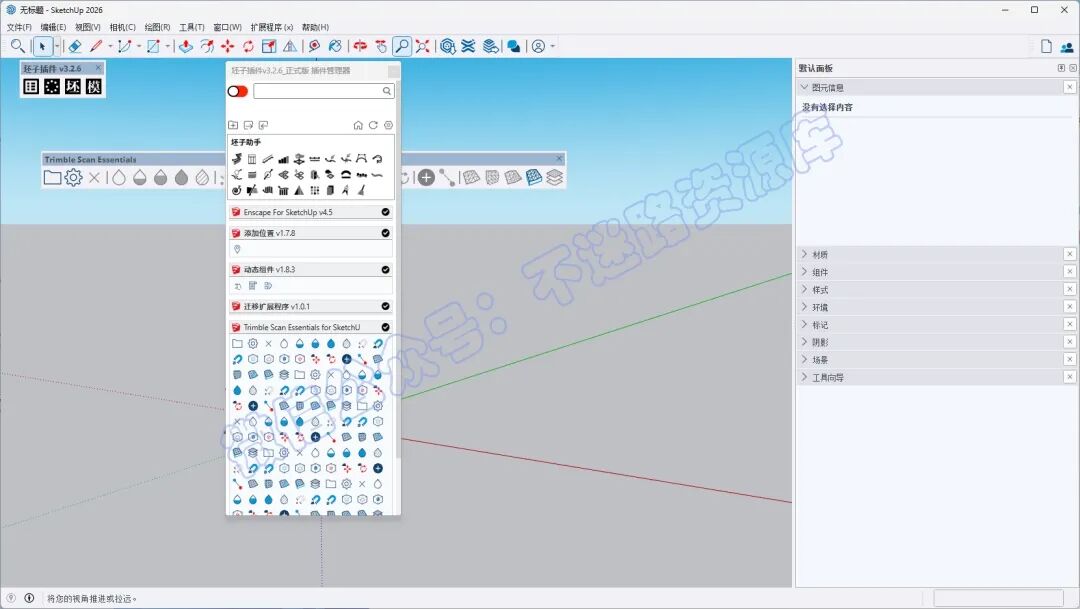
Task: Open the search magnifier at toolbar start
Action: coord(18,46)
